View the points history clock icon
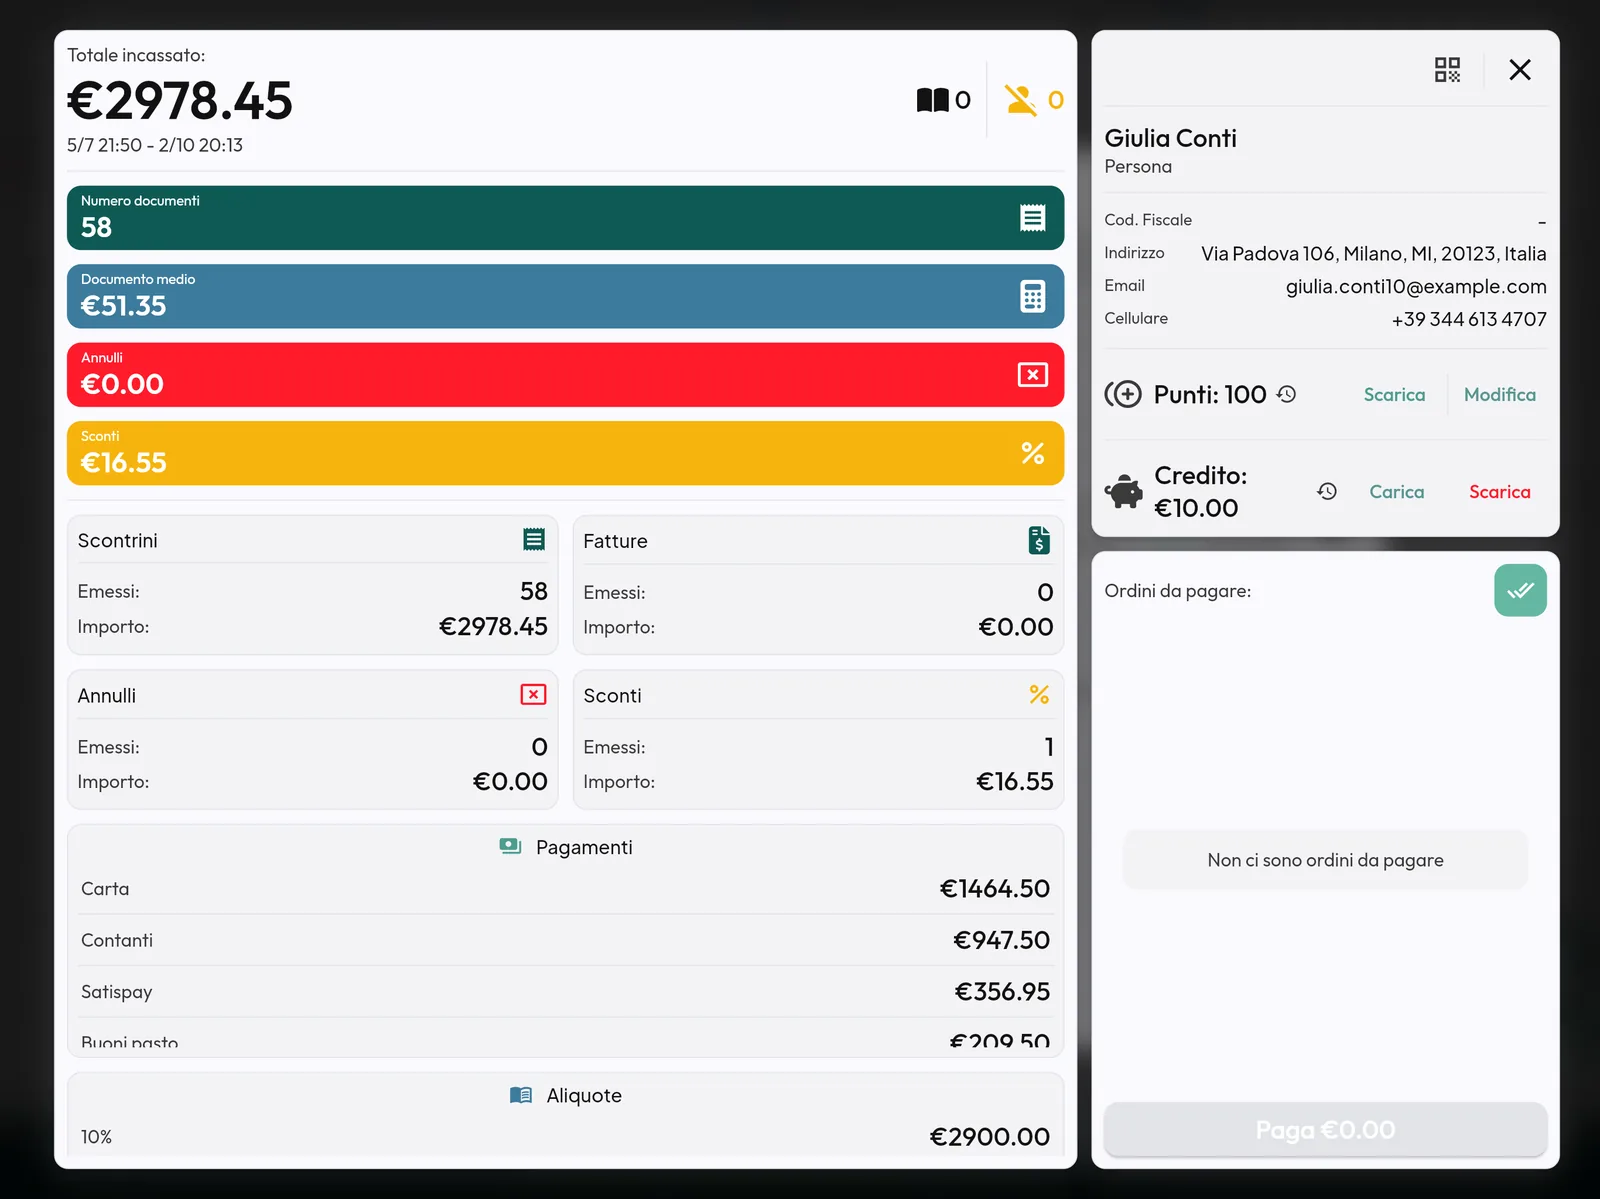Viewport: 1600px width, 1199px height. point(1287,394)
